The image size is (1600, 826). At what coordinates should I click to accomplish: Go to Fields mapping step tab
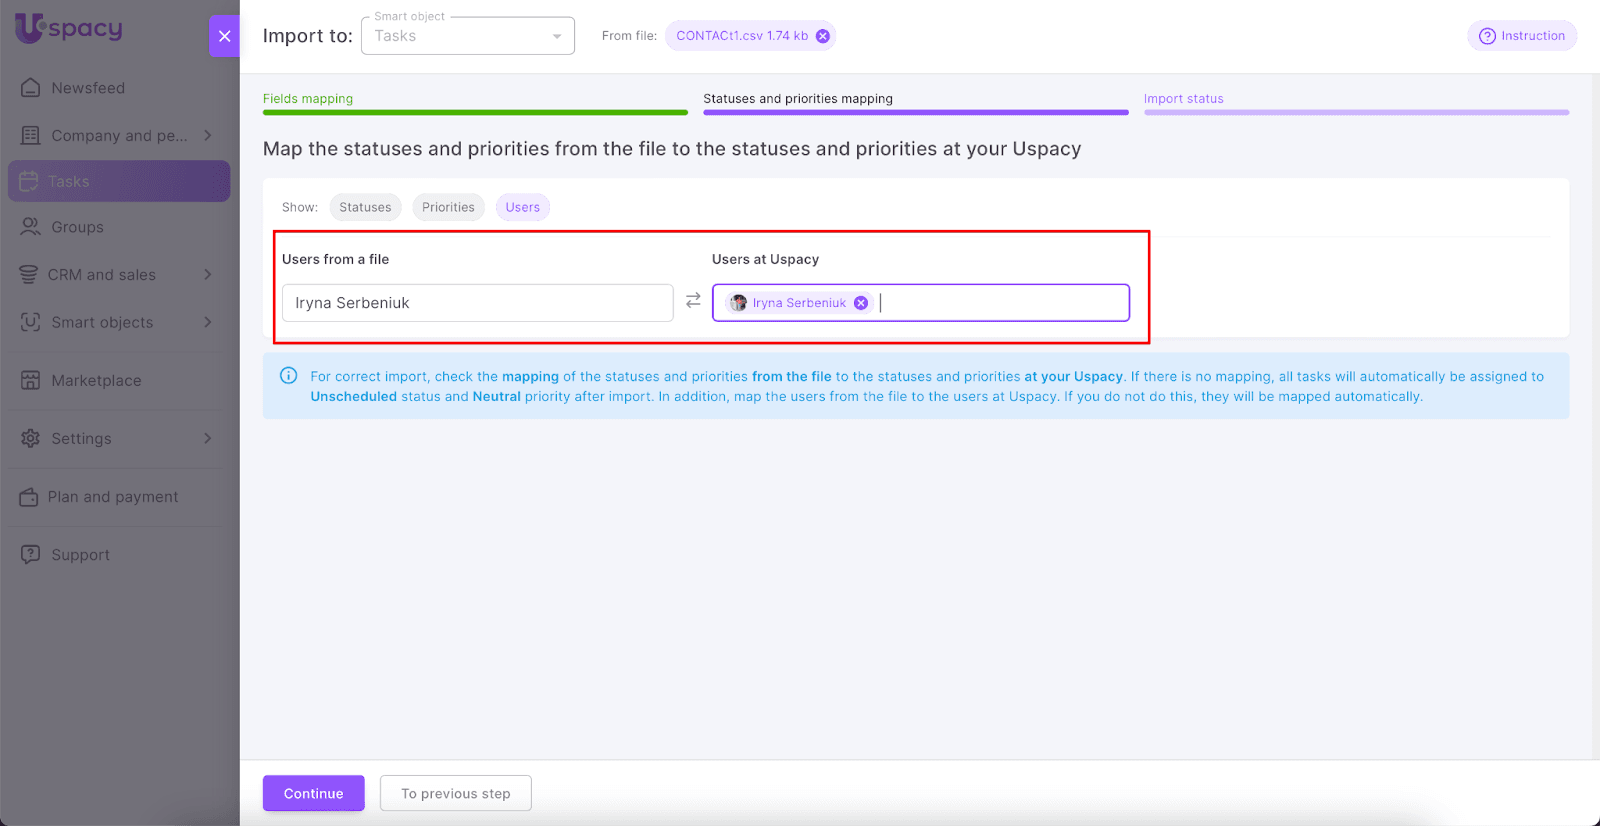click(x=308, y=99)
